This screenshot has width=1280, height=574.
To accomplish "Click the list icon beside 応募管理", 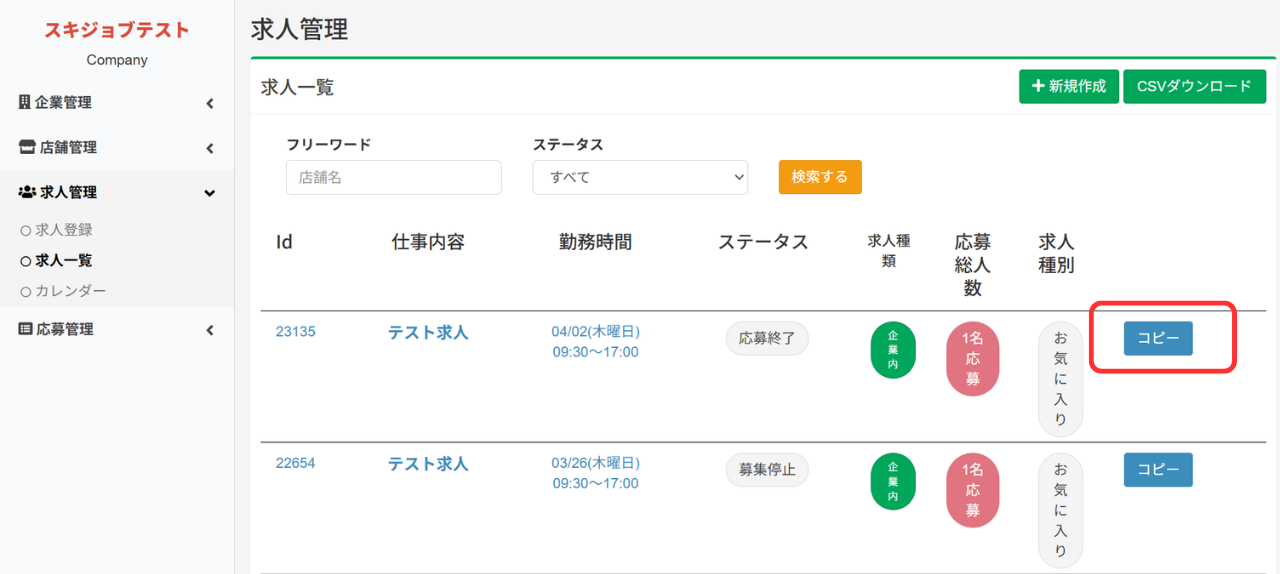I will point(25,329).
